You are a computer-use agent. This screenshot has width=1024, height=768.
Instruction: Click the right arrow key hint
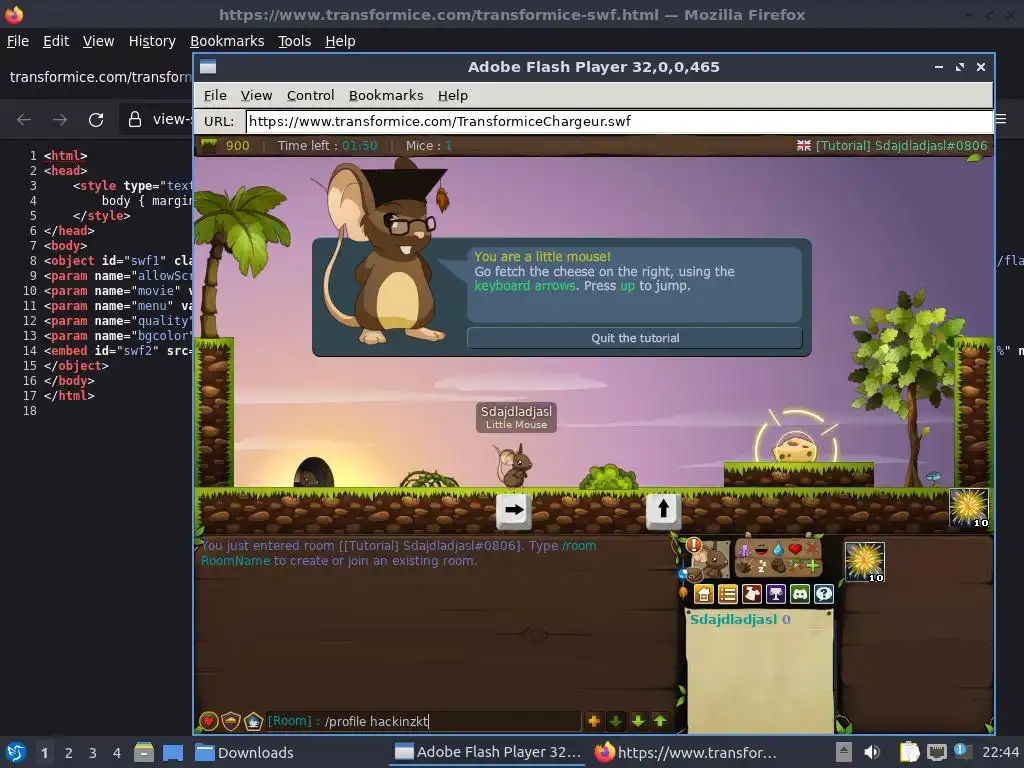514,510
